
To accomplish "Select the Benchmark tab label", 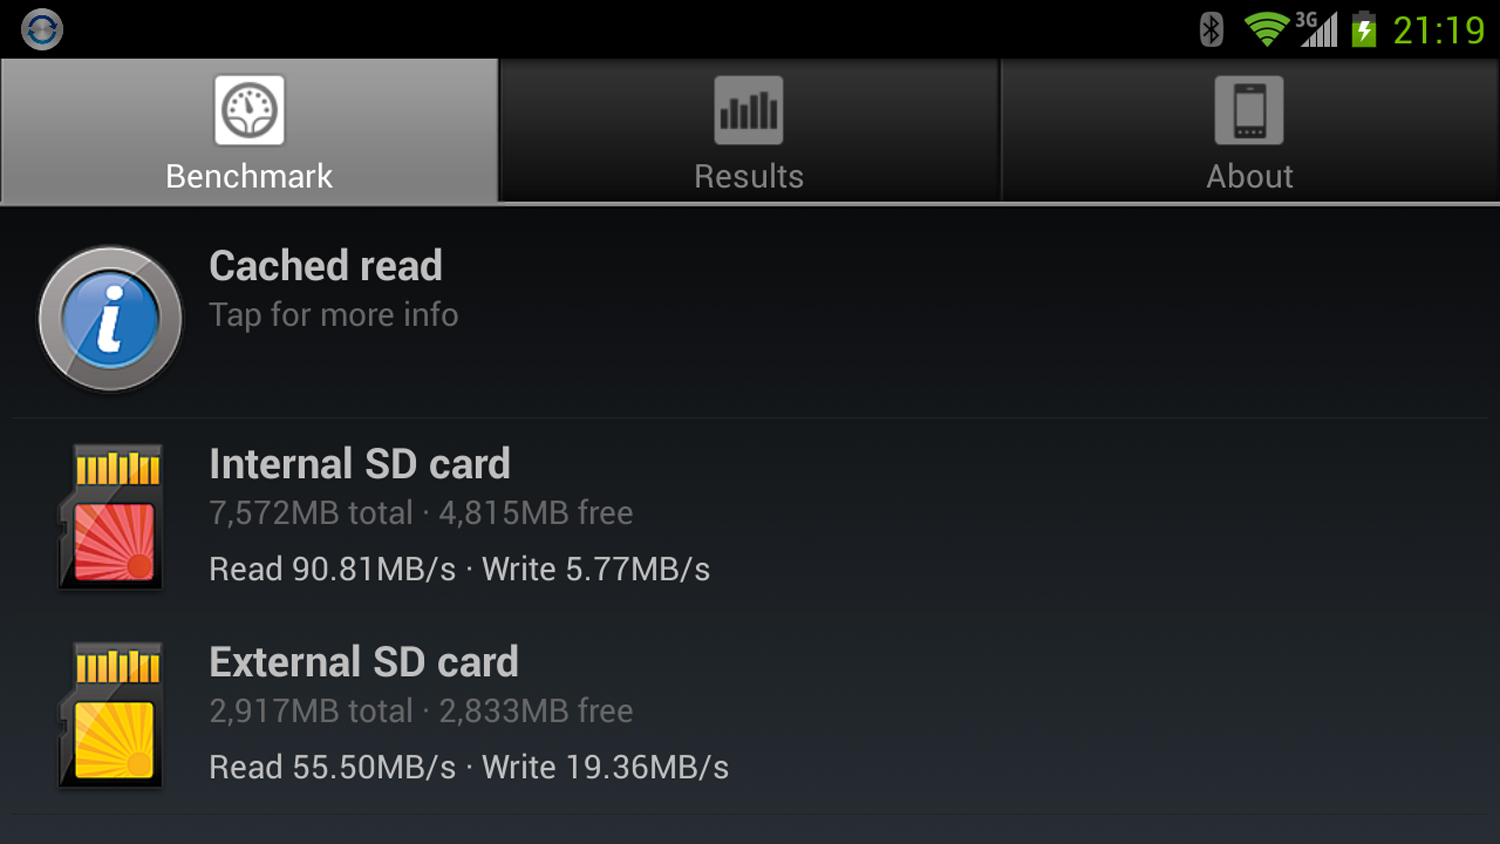I will pyautogui.click(x=249, y=176).
